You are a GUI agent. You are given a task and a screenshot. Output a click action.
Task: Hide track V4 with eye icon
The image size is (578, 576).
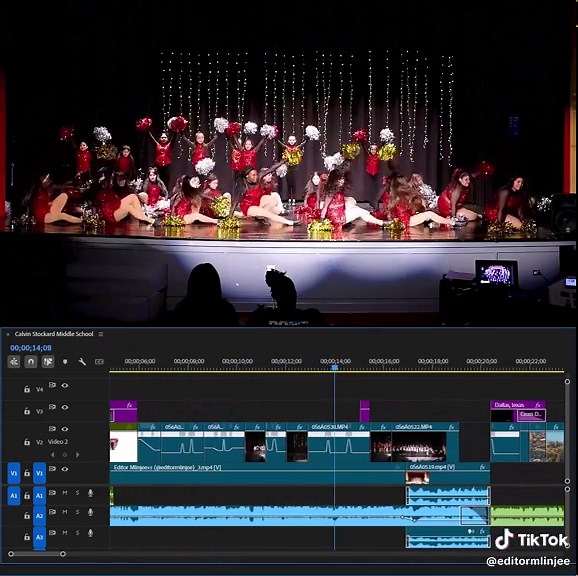(x=65, y=385)
